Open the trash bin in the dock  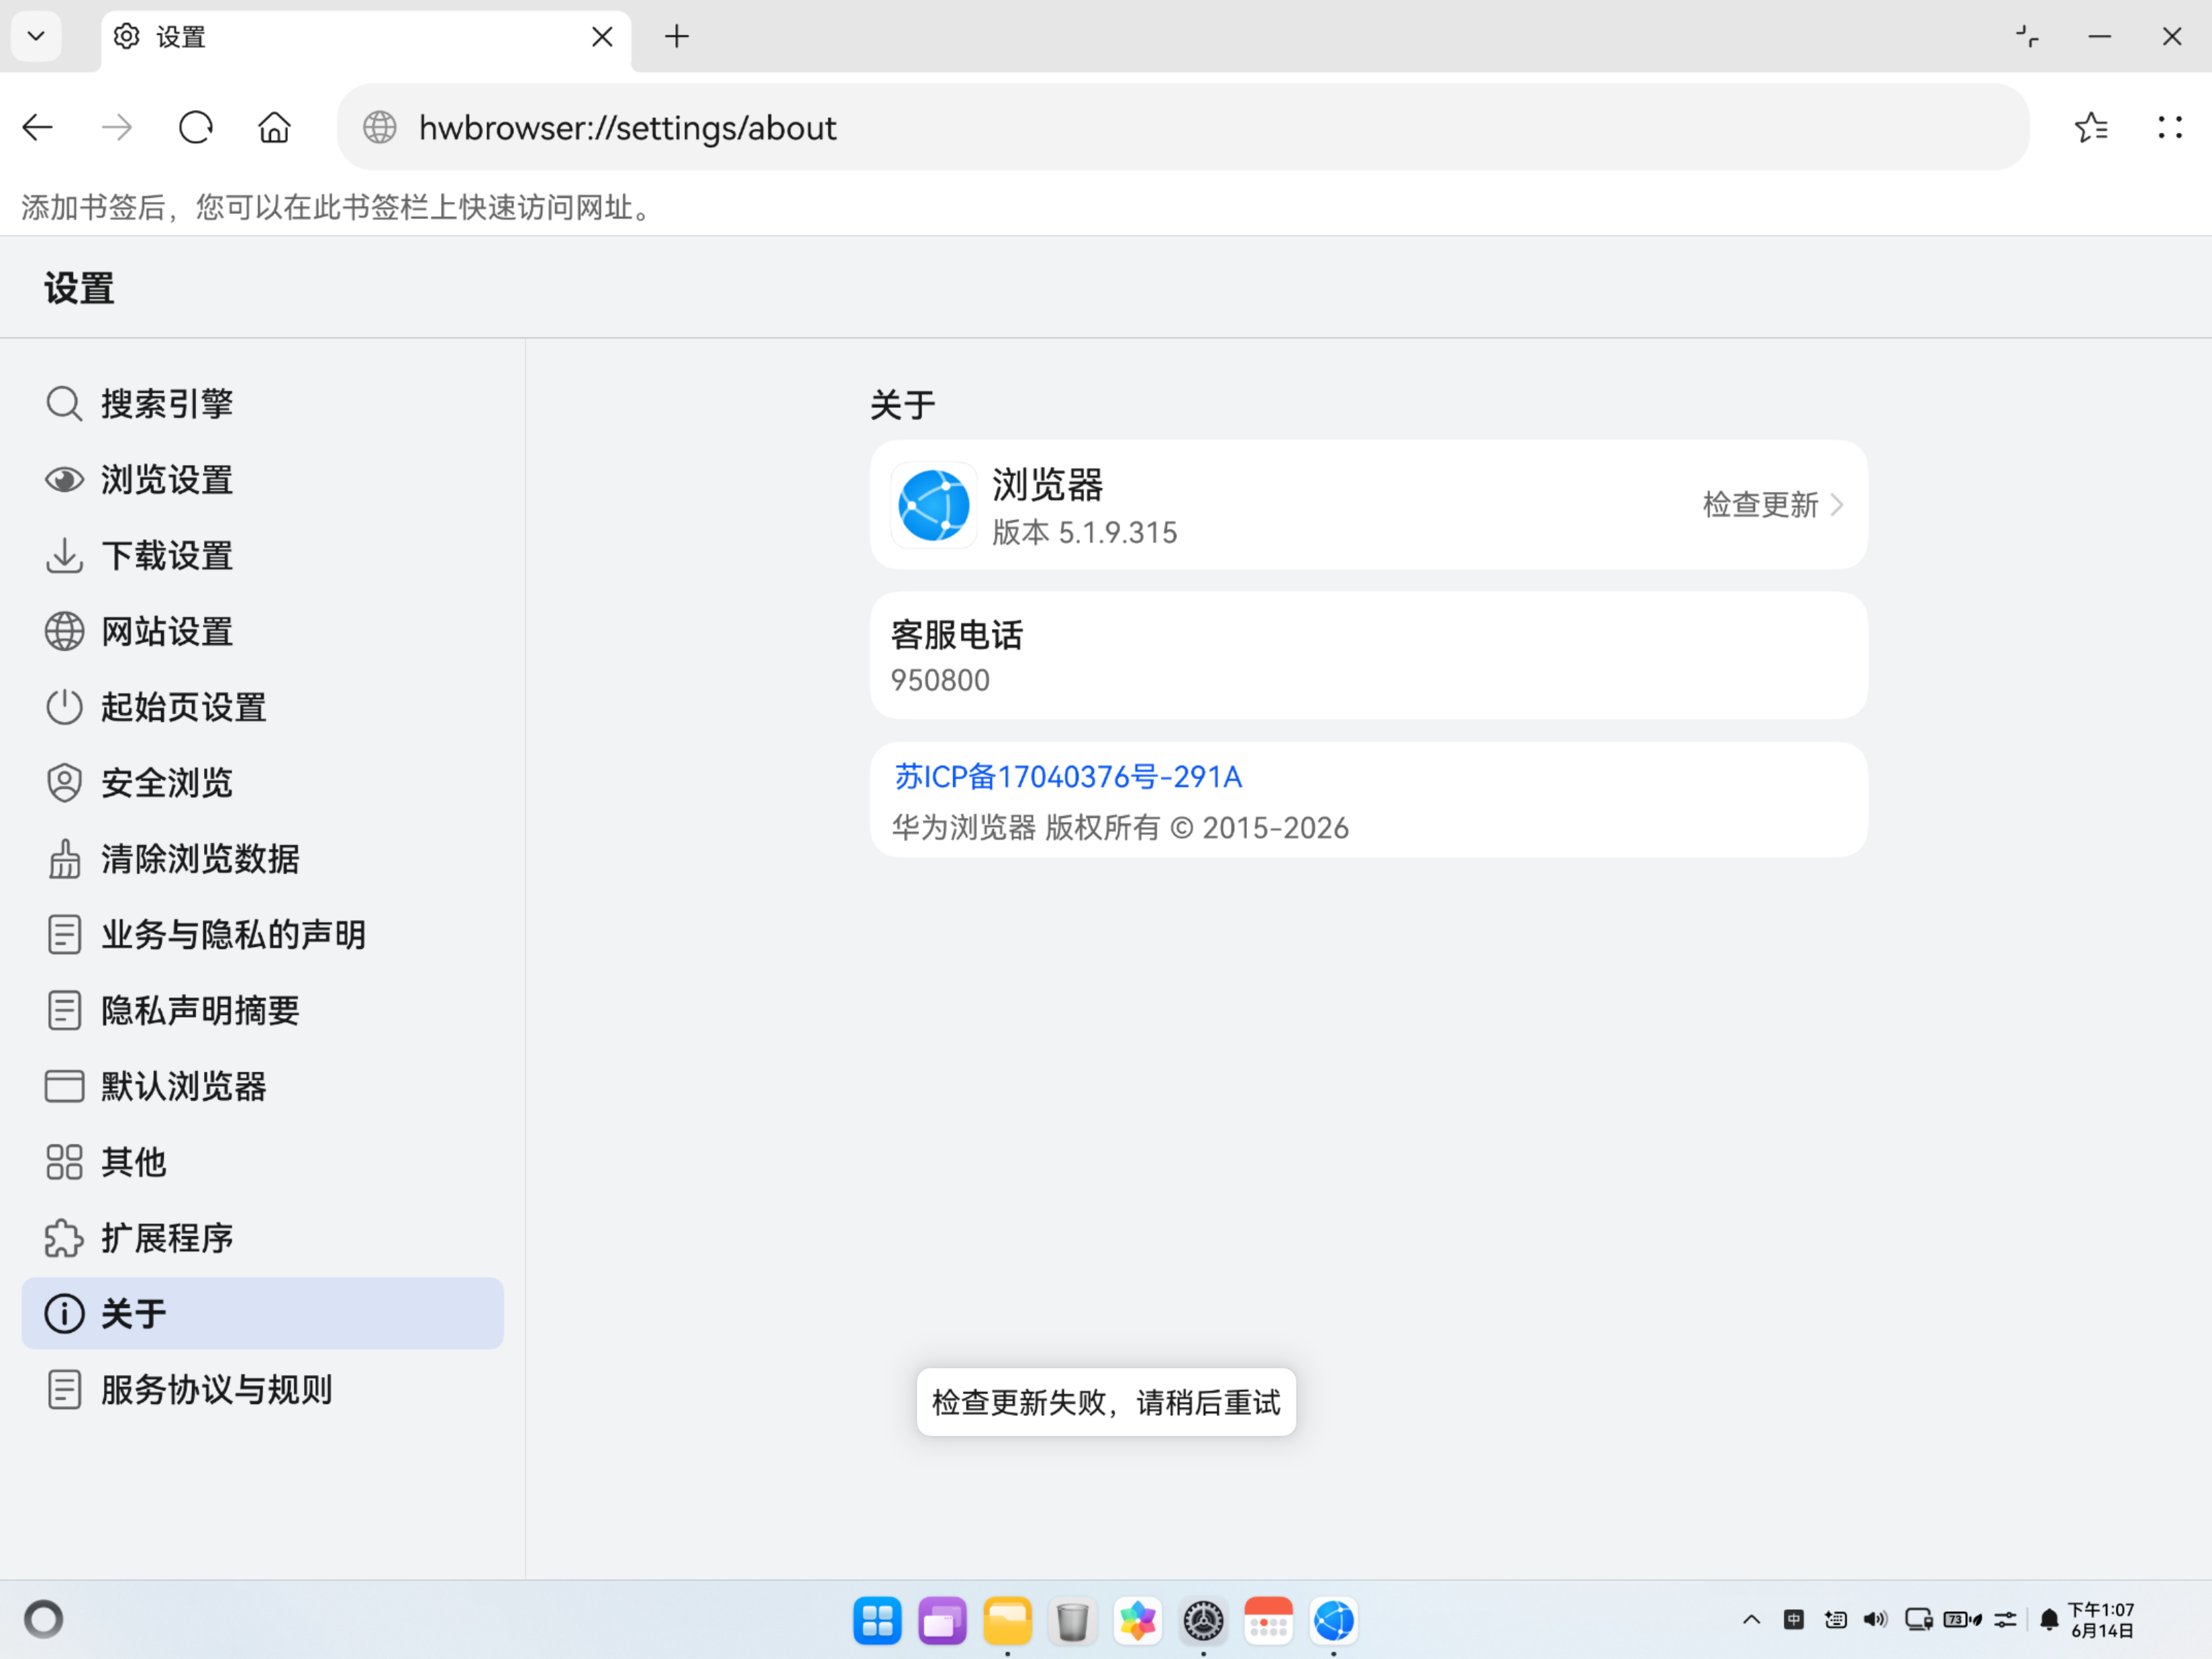click(1072, 1621)
